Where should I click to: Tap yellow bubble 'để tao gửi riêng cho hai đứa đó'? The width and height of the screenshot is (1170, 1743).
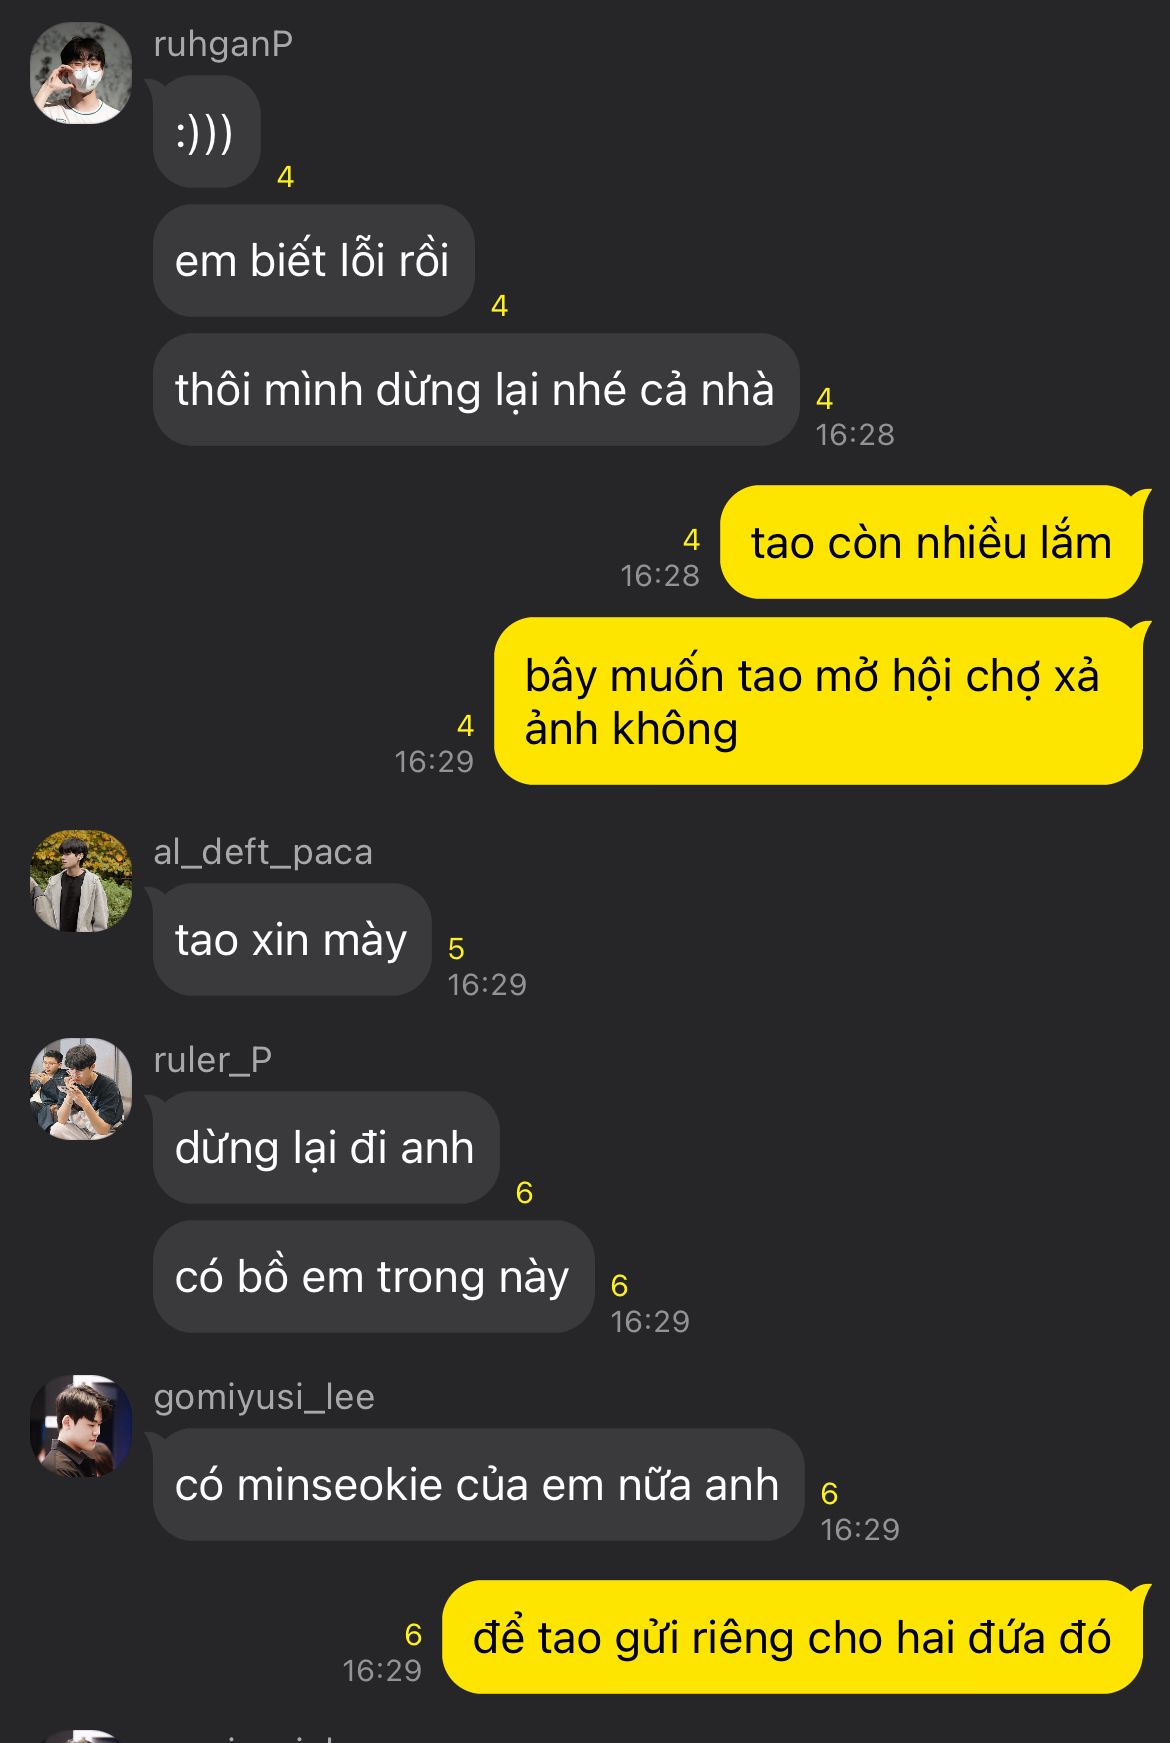point(794,1637)
